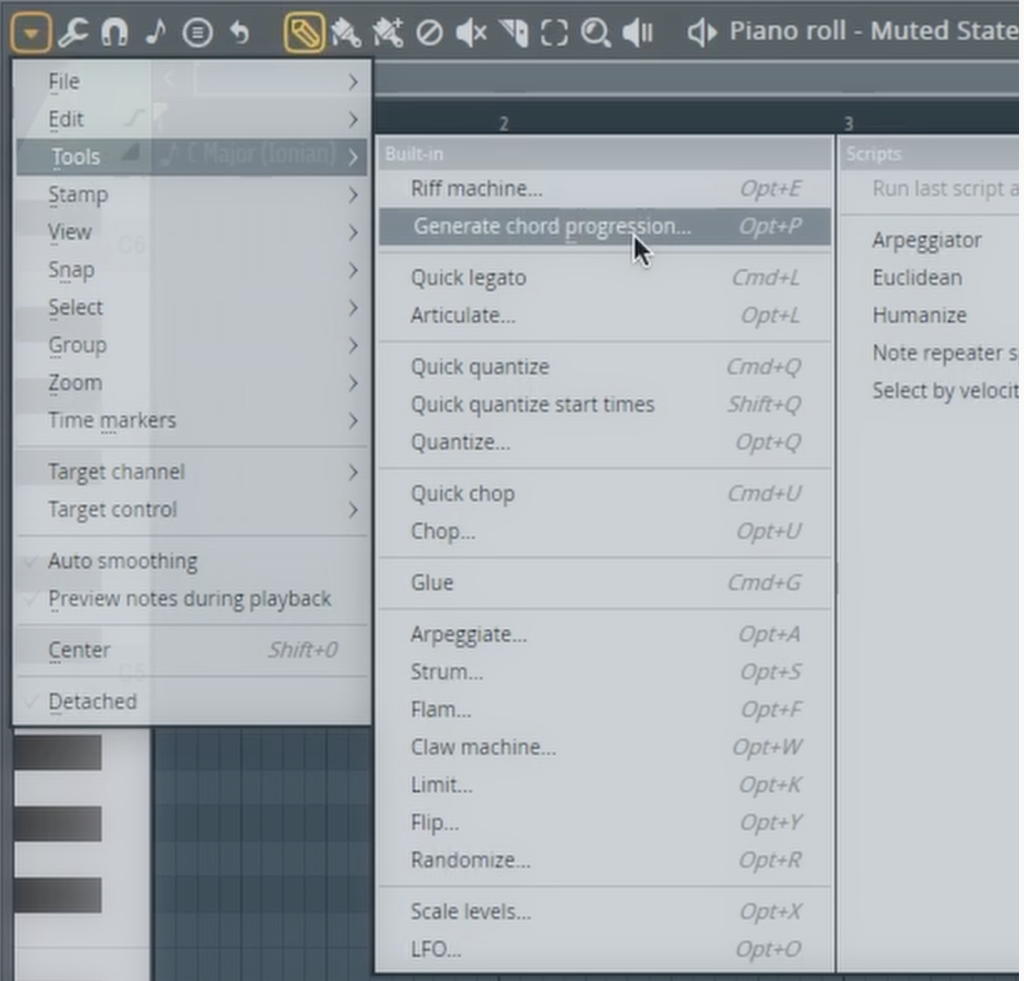
Task: Open the Strum tool
Action: pyautogui.click(x=605, y=672)
